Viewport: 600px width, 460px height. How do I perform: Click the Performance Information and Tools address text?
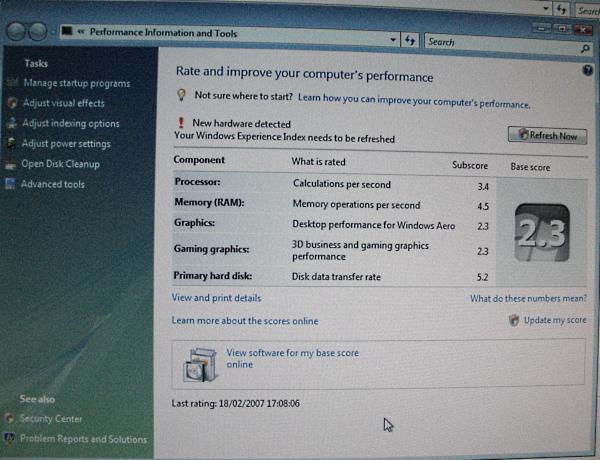tap(163, 33)
